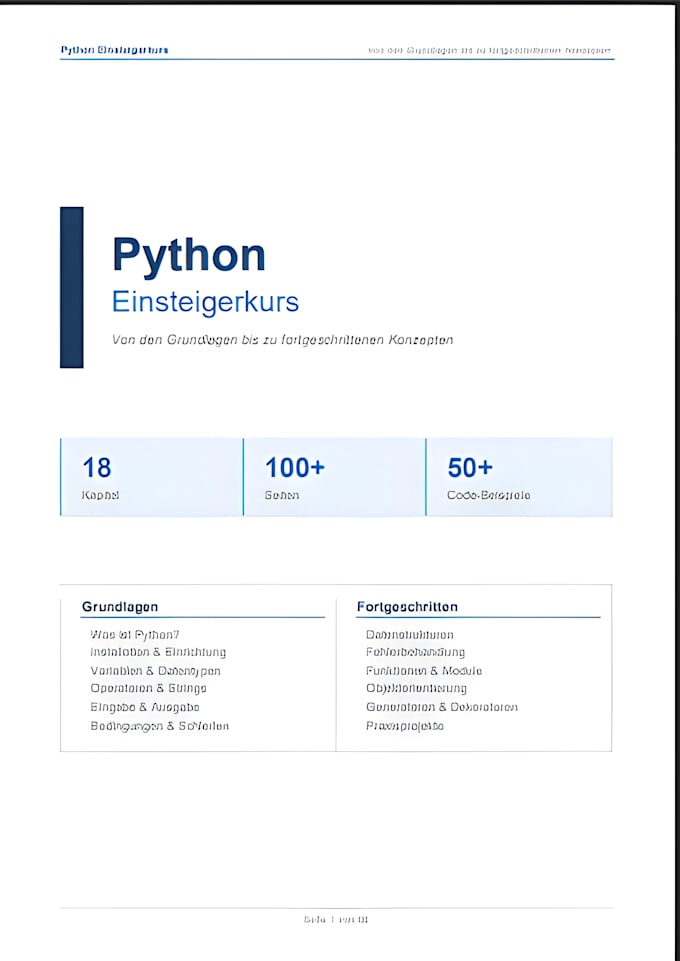Click the "50+" code examples figure

[x=470, y=468]
